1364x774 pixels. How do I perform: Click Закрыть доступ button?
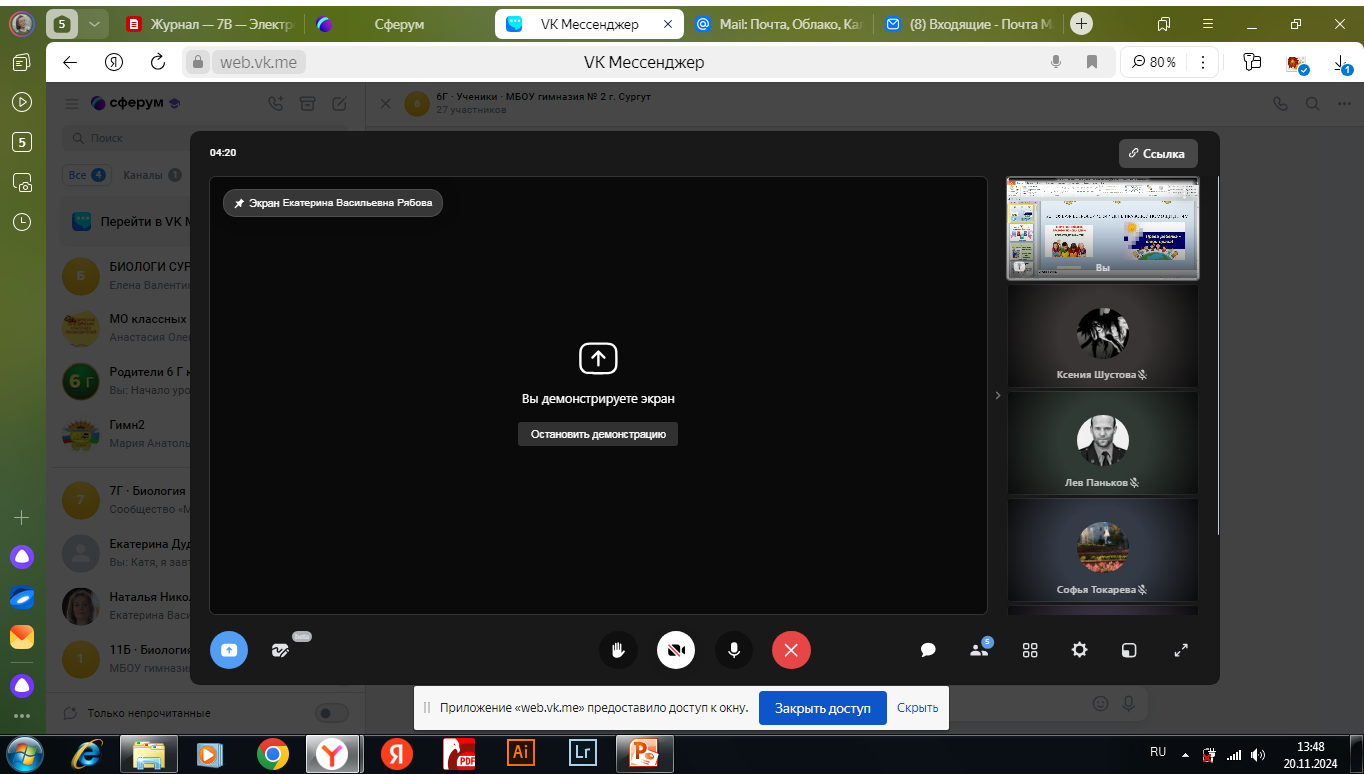pyautogui.click(x=822, y=707)
